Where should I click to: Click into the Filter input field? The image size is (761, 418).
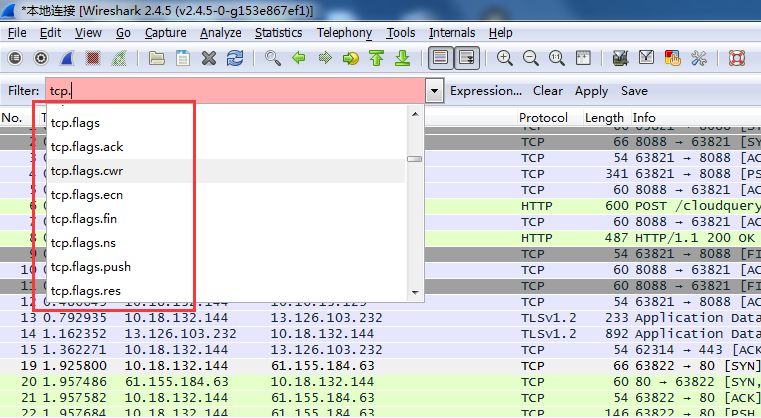[x=235, y=91]
